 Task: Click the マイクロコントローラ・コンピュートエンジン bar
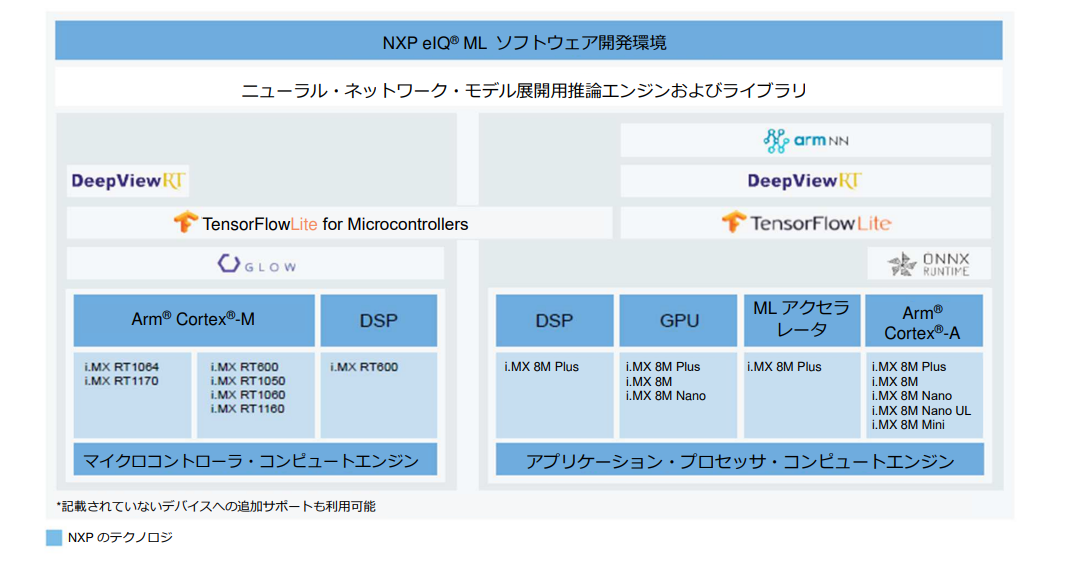tap(255, 460)
